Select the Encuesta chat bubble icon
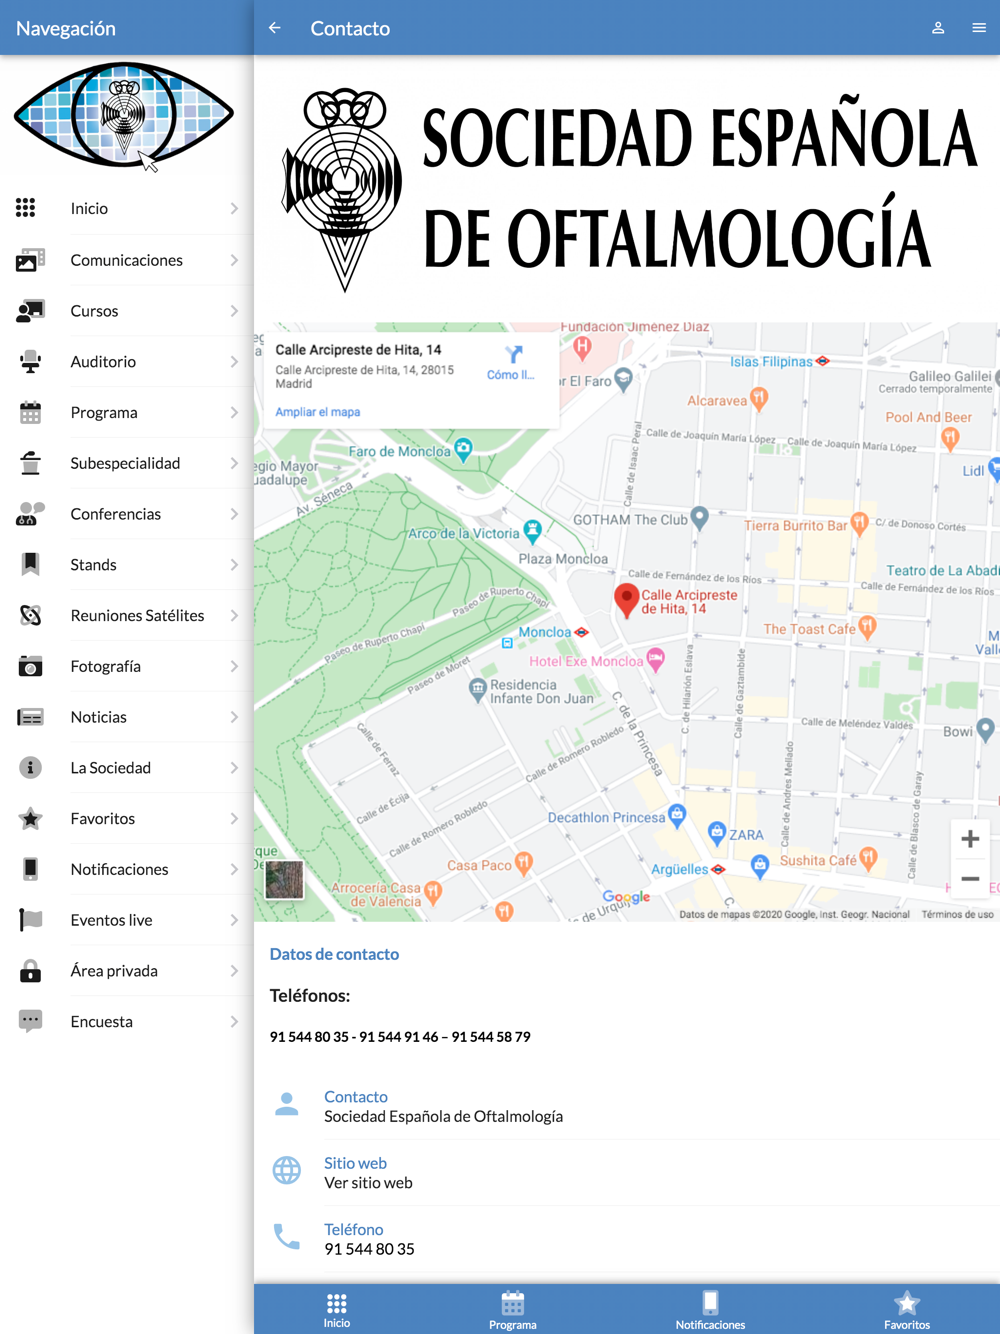This screenshot has height=1334, width=1000. [x=30, y=1022]
